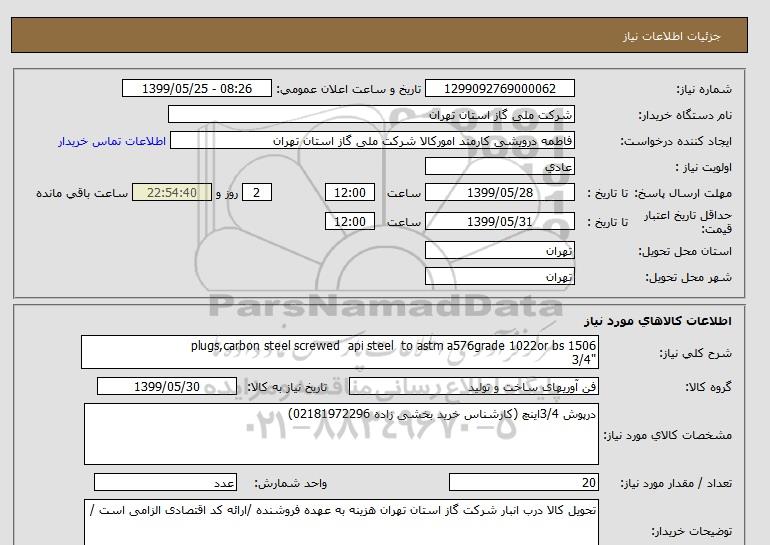Click the label تعداد / مقدار مورد نیاز
The image size is (770, 545).
point(676,483)
